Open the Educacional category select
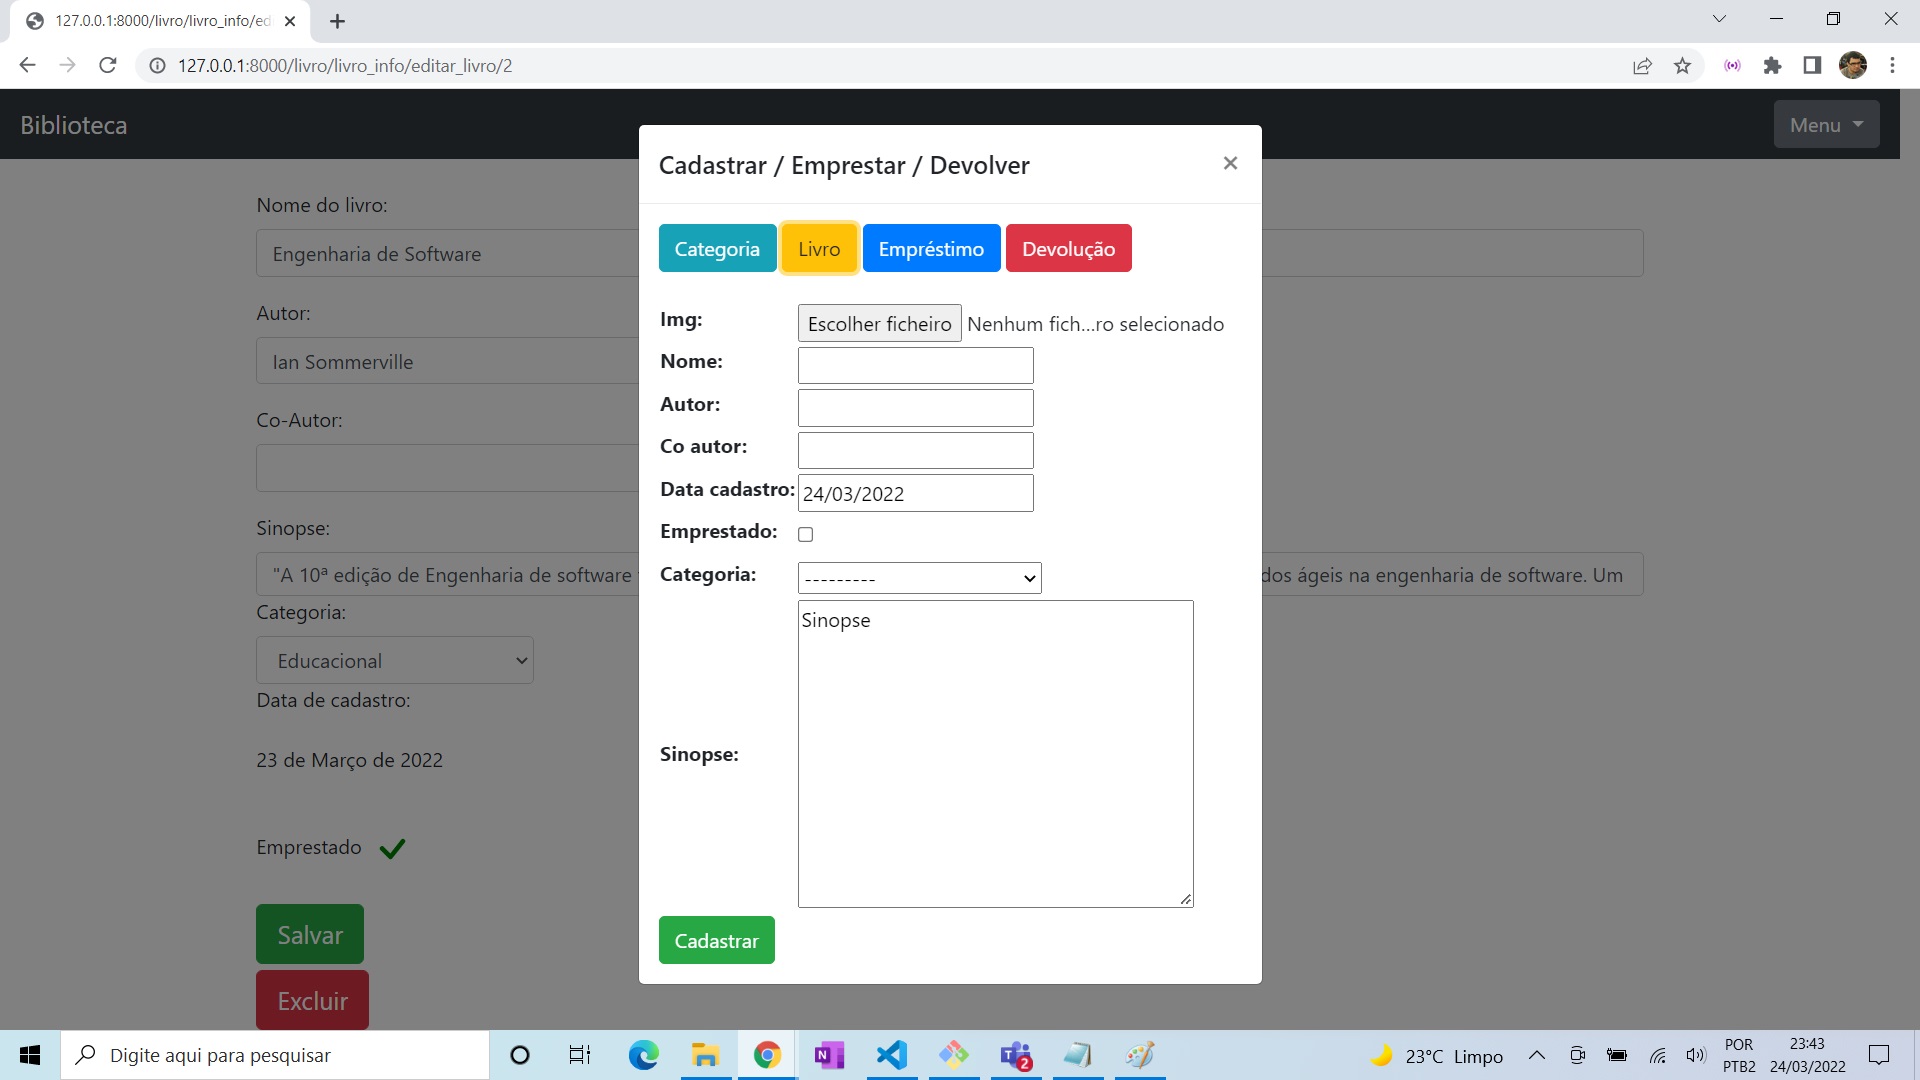The height and width of the screenshot is (1080, 1920). coord(395,661)
